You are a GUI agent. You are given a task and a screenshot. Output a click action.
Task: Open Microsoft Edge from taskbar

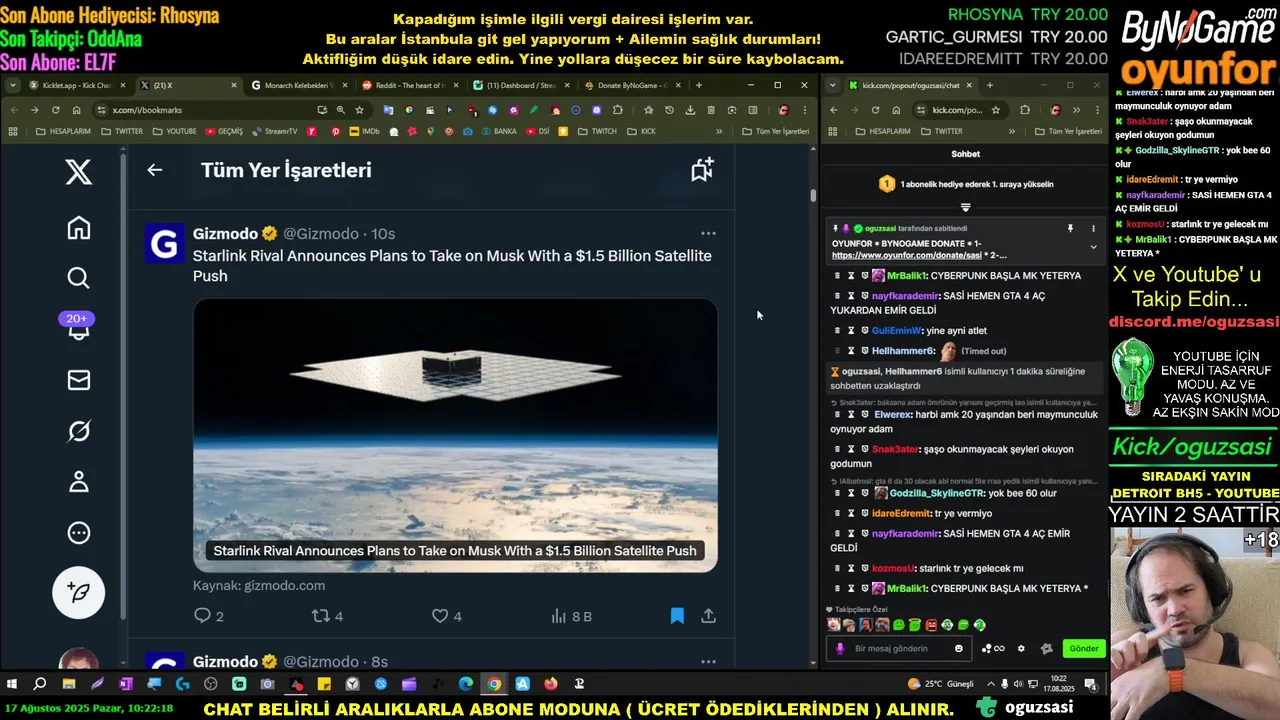pyautogui.click(x=466, y=684)
